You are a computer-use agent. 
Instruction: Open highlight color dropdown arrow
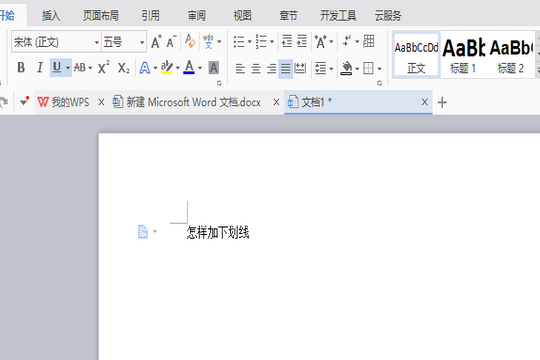pos(178,68)
